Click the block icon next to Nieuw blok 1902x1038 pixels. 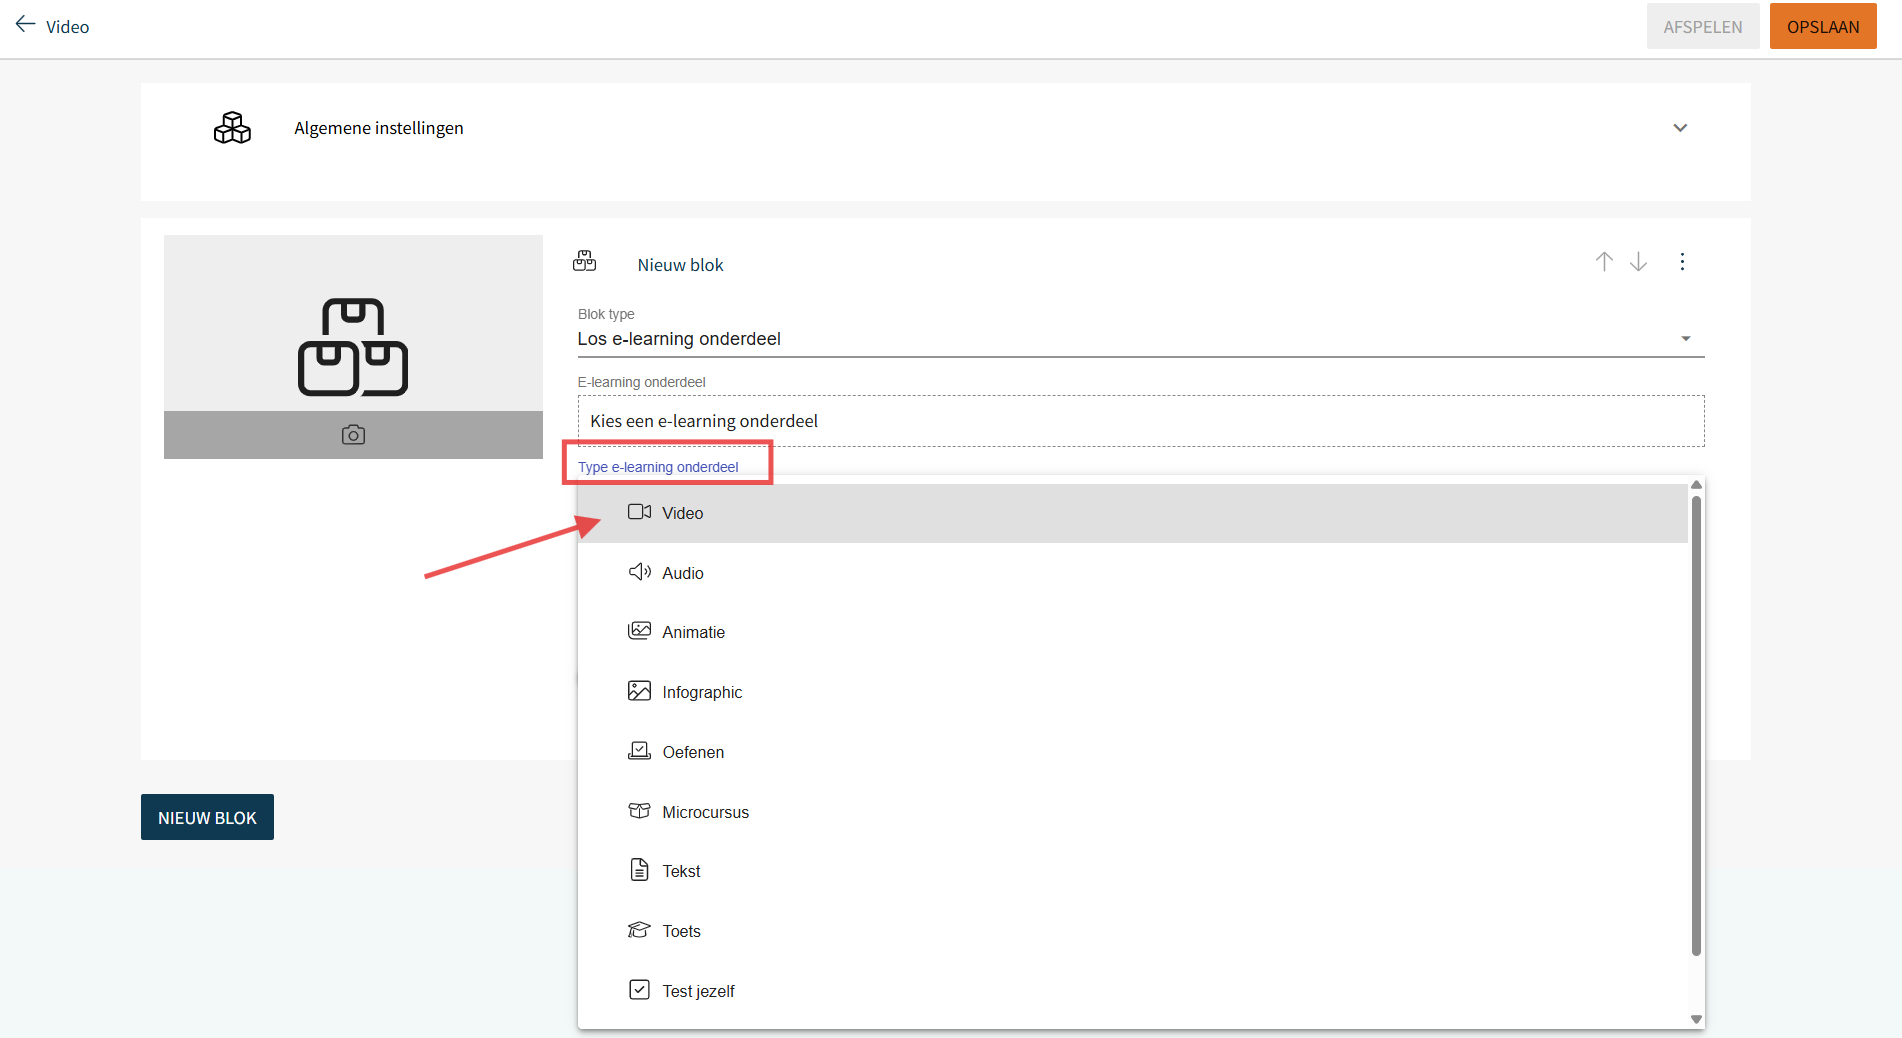click(x=584, y=262)
